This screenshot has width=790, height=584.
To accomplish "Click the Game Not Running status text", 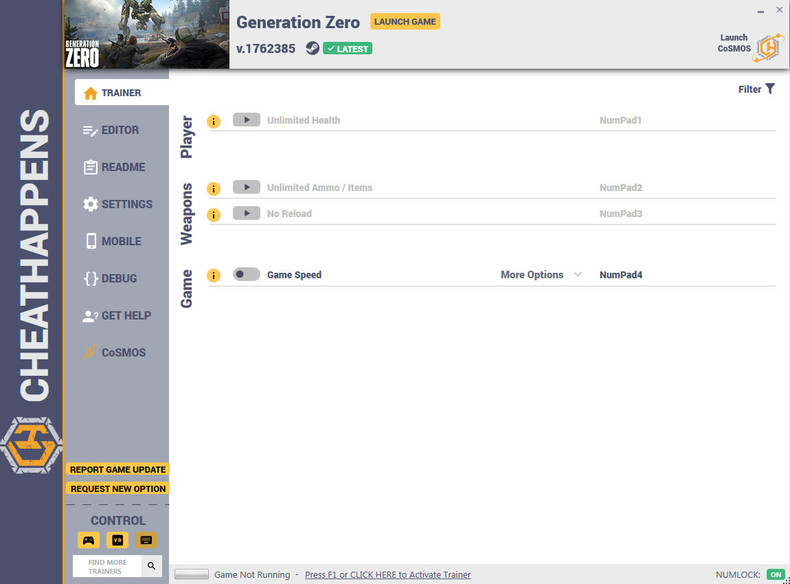I will tap(252, 574).
